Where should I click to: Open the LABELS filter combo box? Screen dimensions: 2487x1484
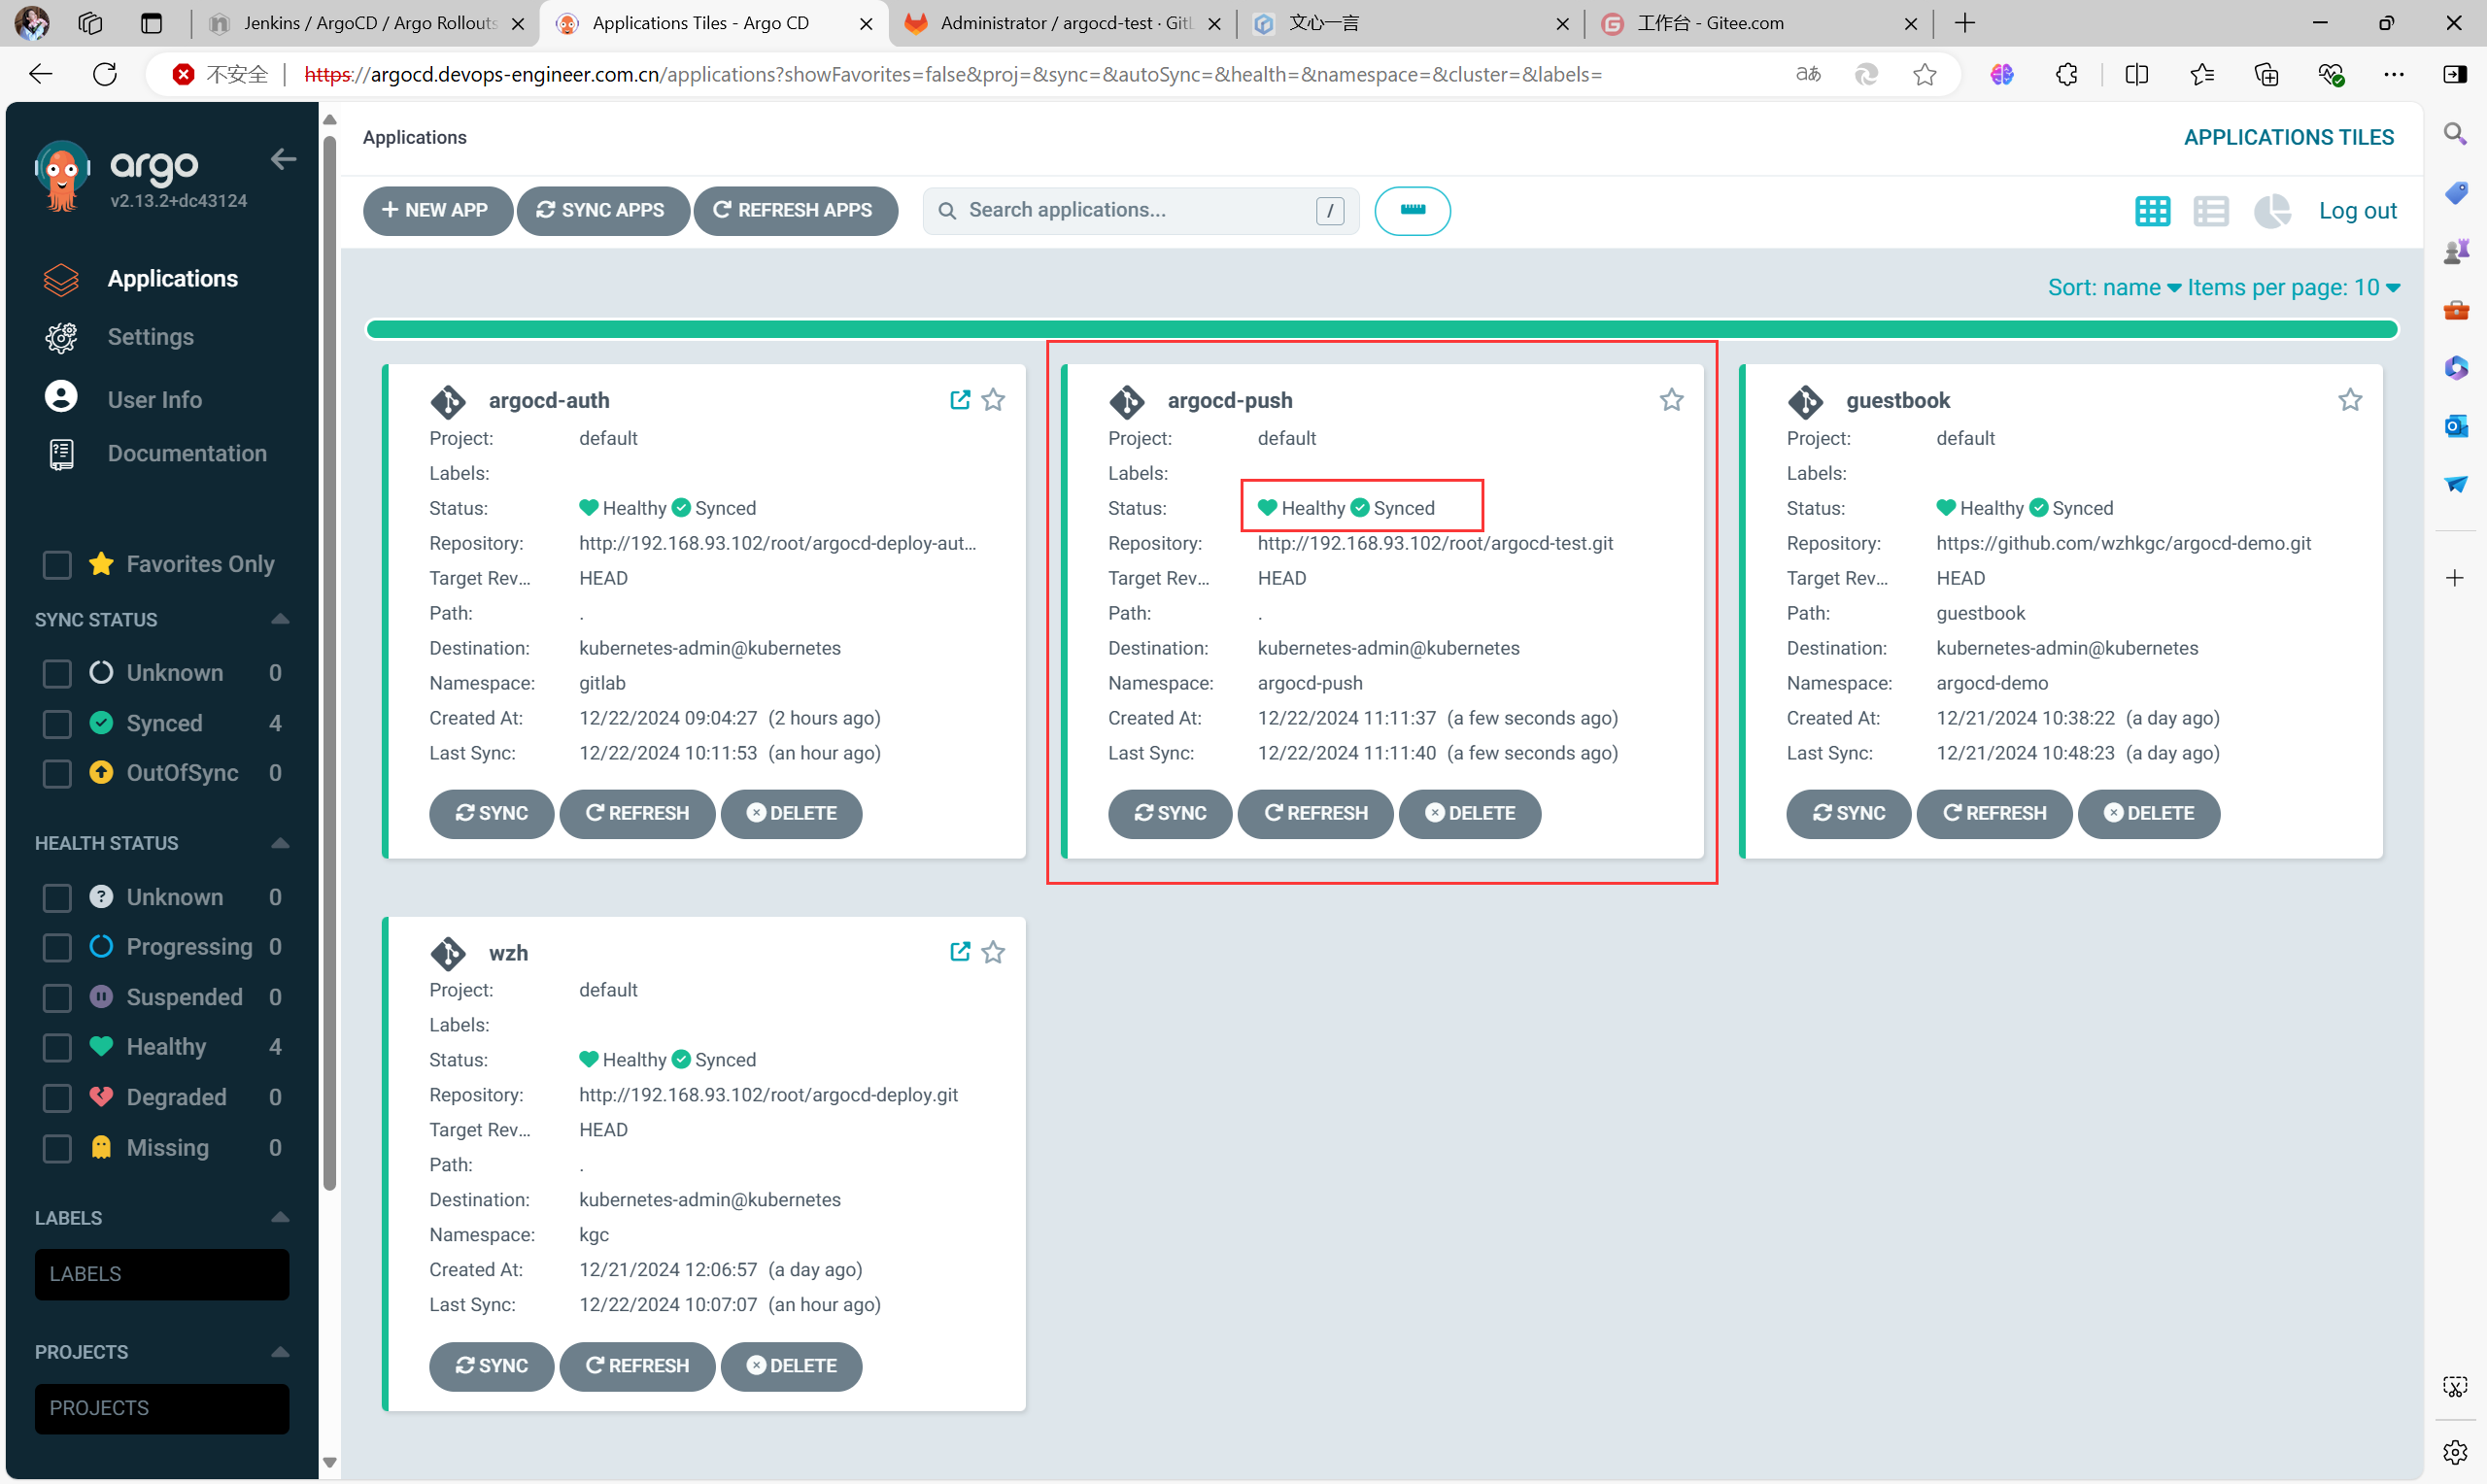click(x=162, y=1274)
